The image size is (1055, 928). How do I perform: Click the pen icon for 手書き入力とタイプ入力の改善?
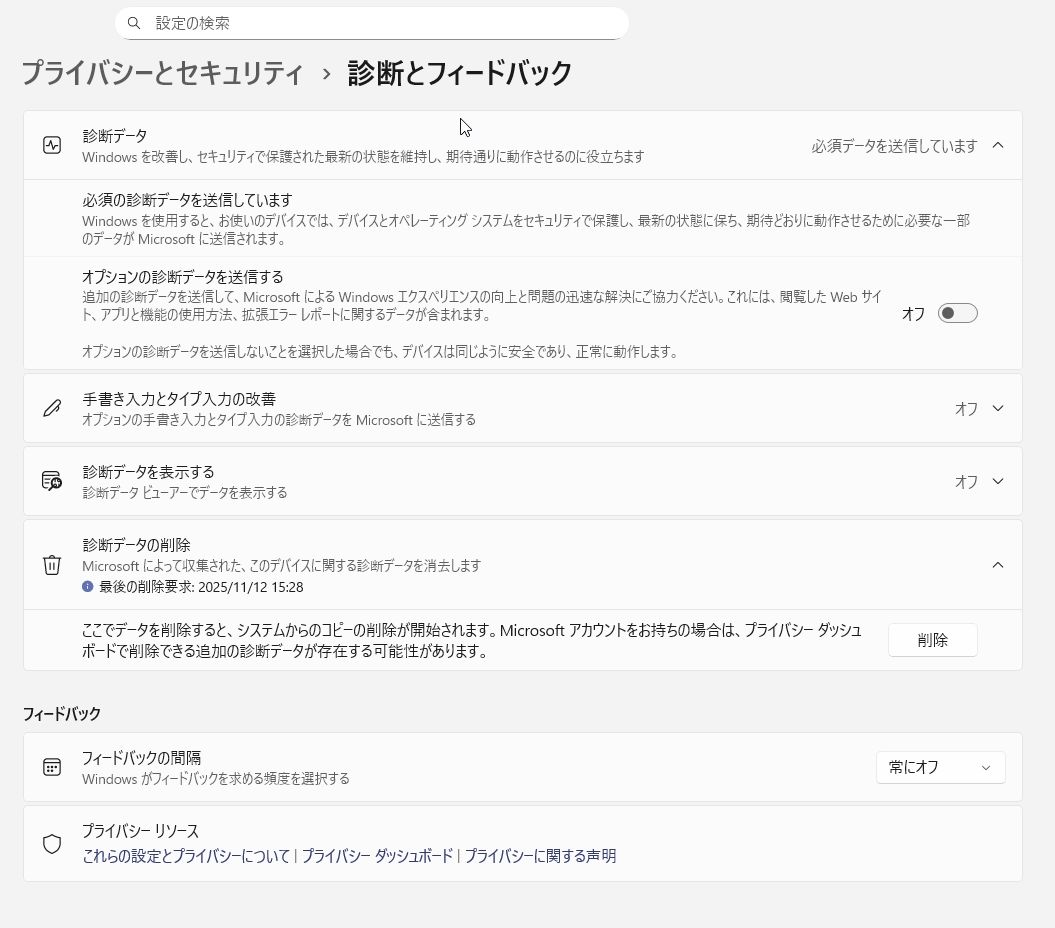click(x=52, y=408)
